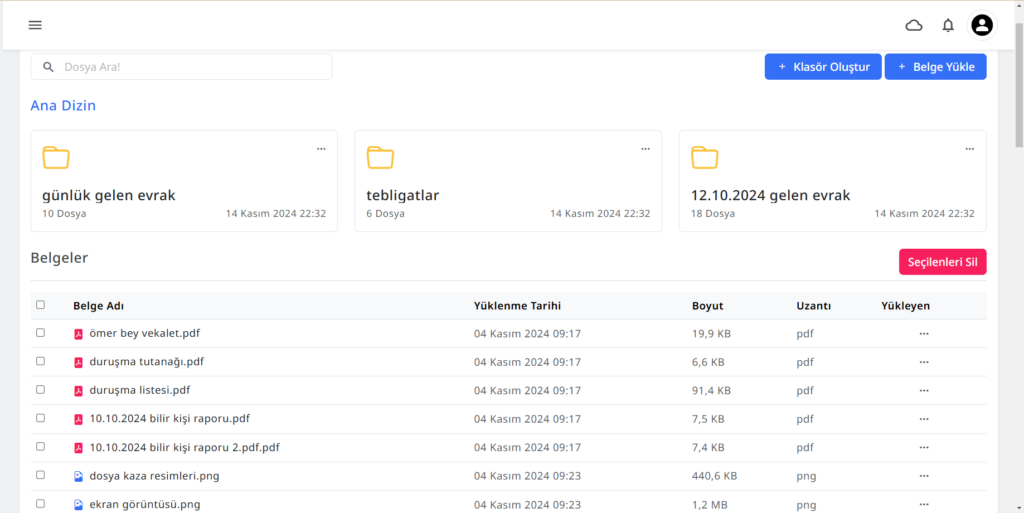Click PDF icon of ömer bey vekalet.pdf

tap(79, 334)
